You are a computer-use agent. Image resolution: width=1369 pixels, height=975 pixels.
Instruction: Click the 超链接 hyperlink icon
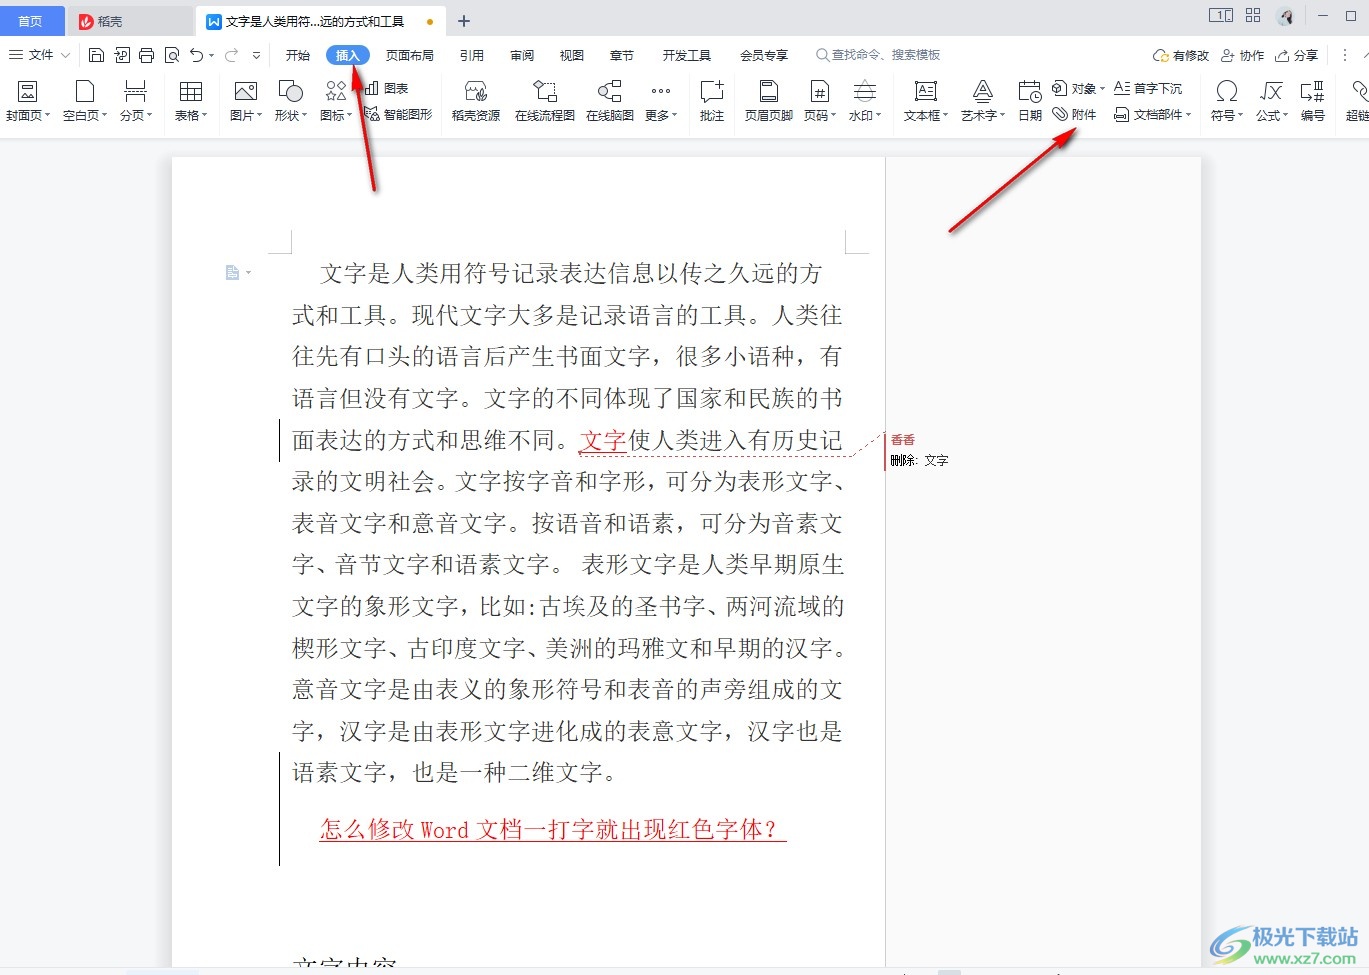1357,101
